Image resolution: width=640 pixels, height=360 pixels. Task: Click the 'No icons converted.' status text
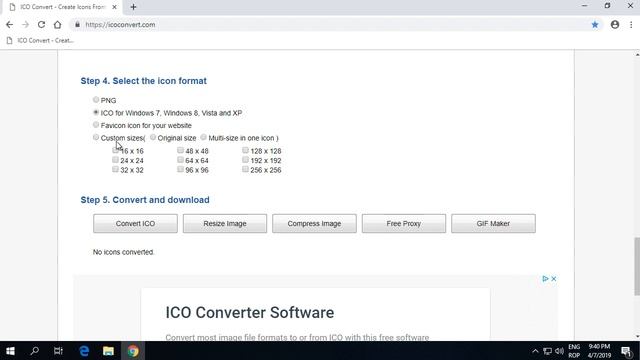click(123, 252)
